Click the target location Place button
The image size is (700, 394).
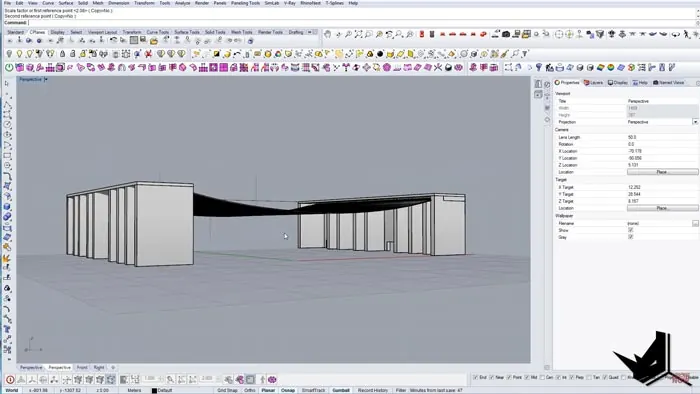point(662,208)
